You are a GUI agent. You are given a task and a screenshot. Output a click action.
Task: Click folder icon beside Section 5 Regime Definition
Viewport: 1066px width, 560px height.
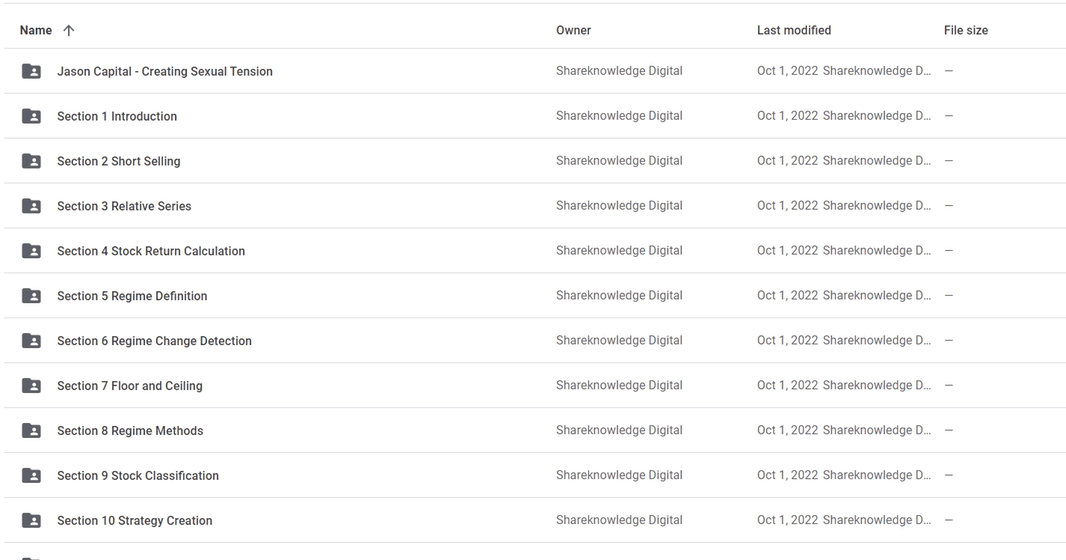(31, 296)
